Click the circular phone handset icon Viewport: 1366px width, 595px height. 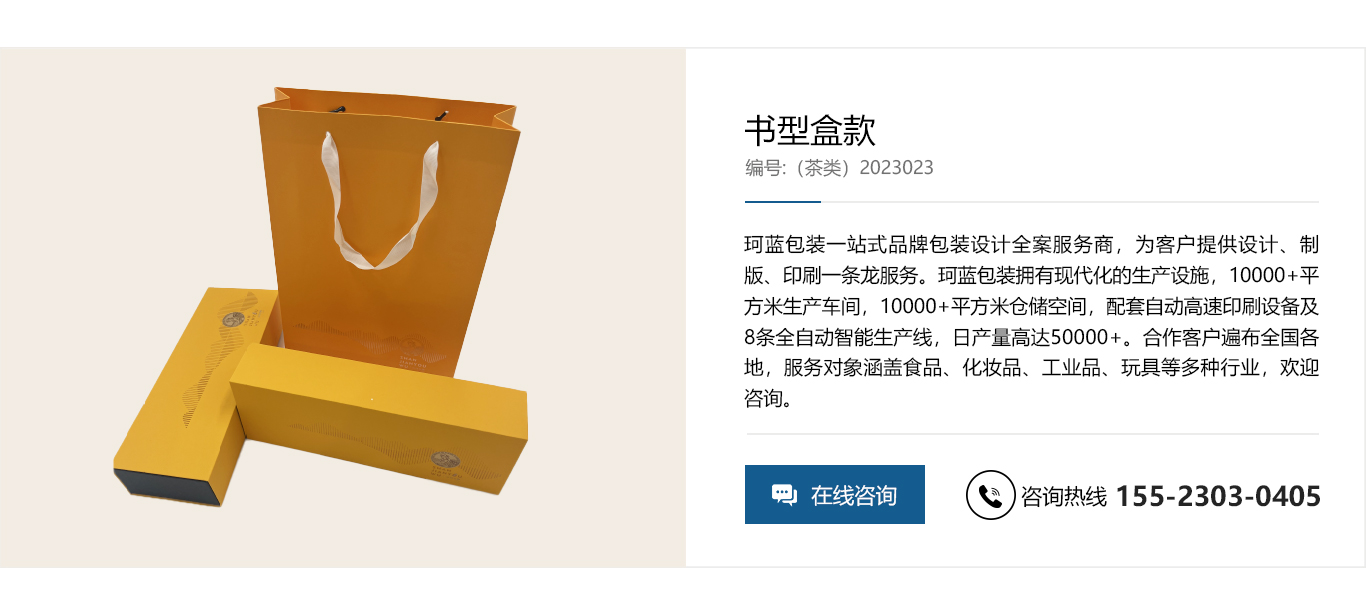pyautogui.click(x=990, y=495)
